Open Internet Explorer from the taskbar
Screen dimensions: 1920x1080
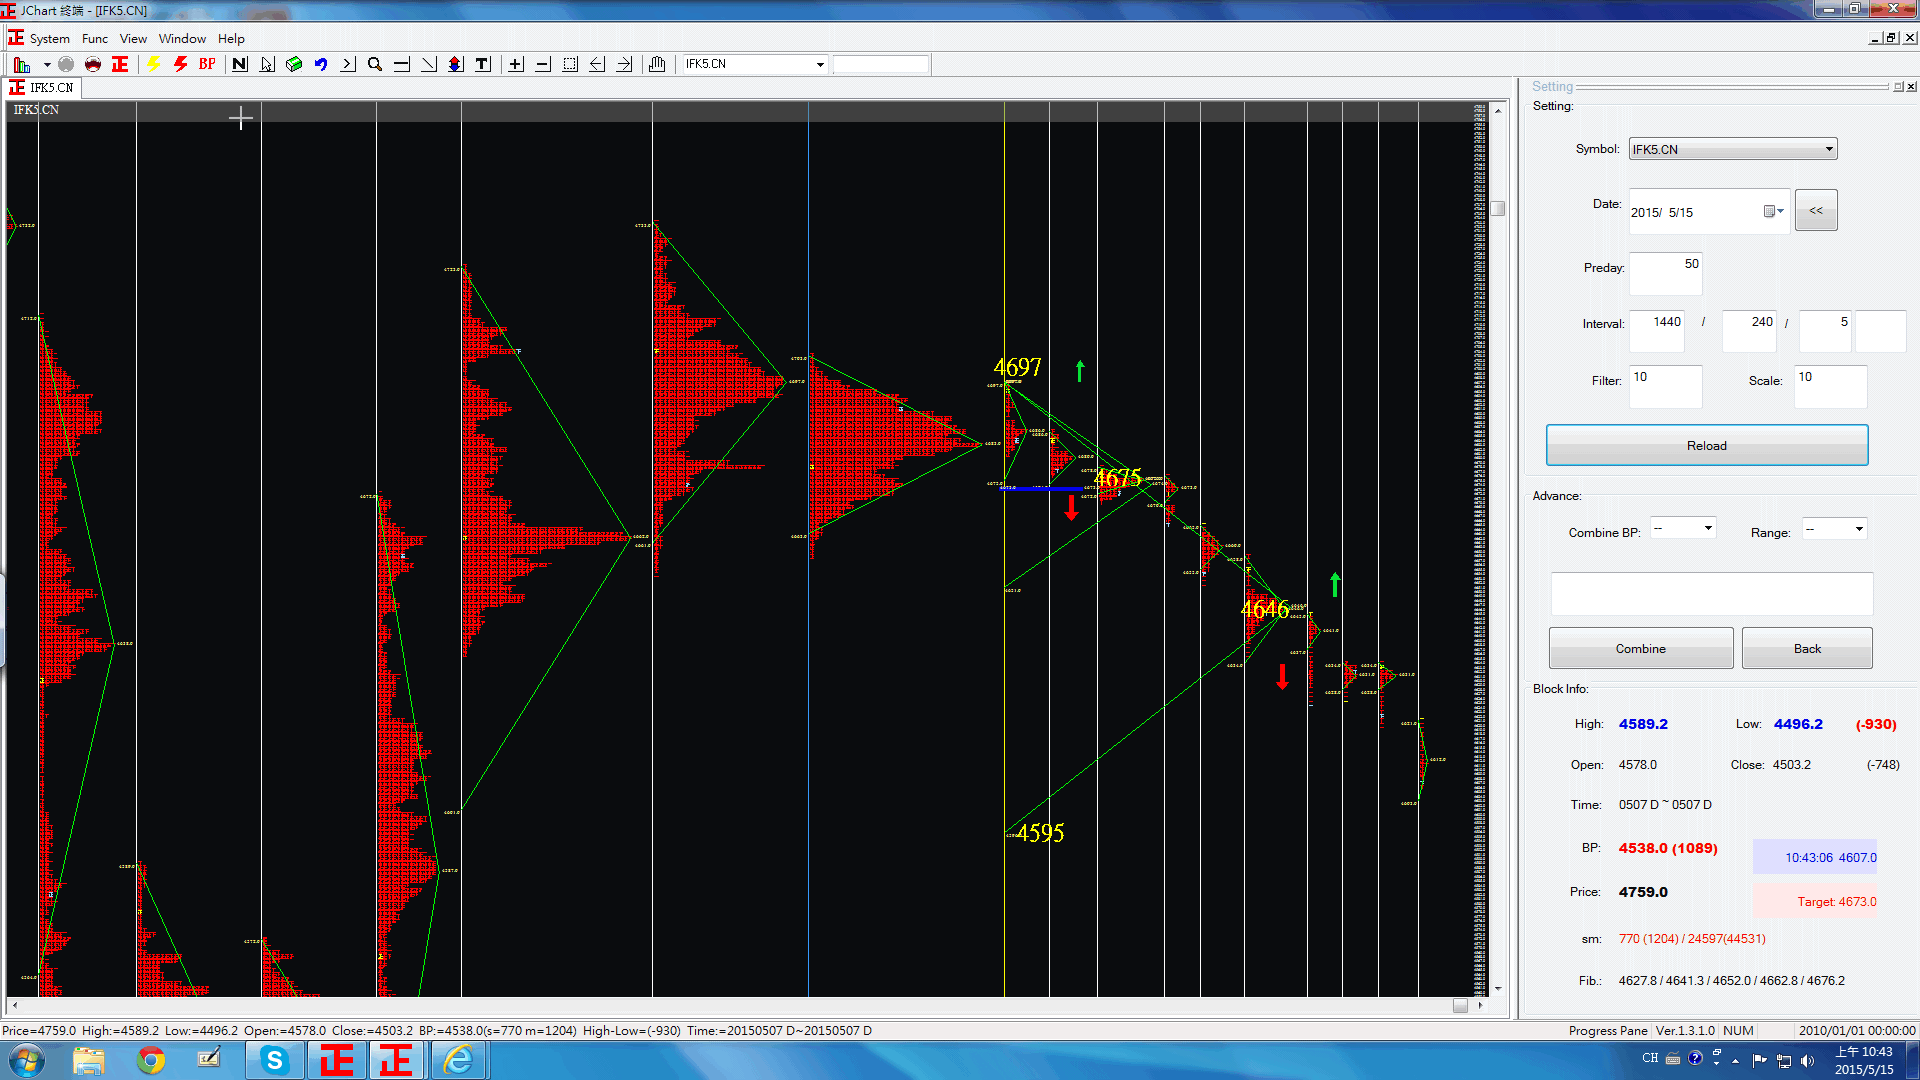click(x=459, y=1060)
